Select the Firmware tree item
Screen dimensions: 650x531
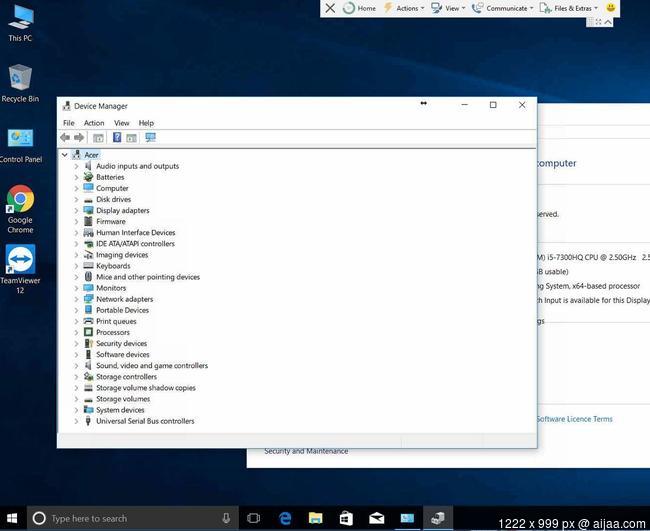pos(111,221)
